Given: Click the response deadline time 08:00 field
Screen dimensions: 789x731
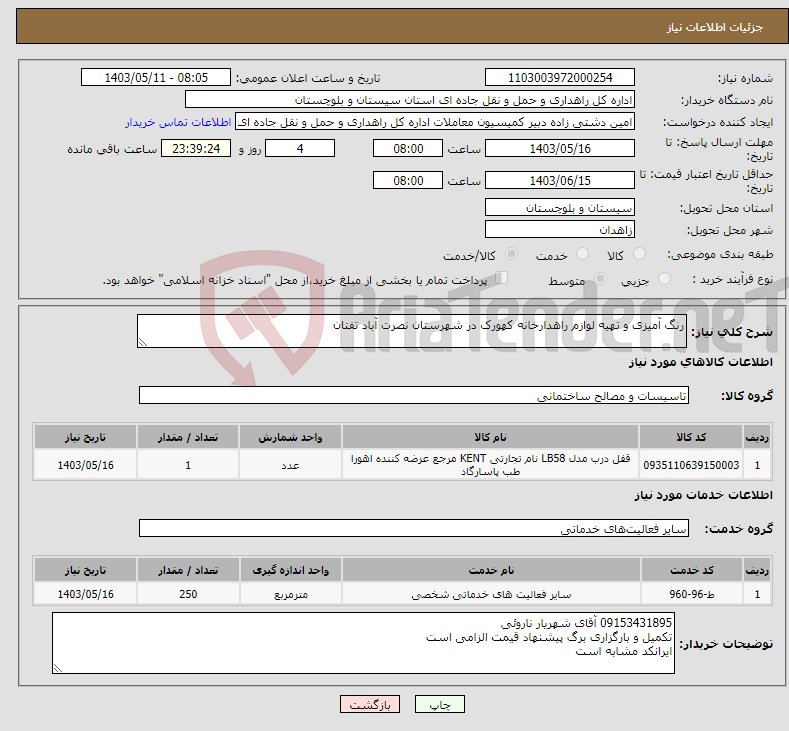Looking at the screenshot, I should [408, 148].
